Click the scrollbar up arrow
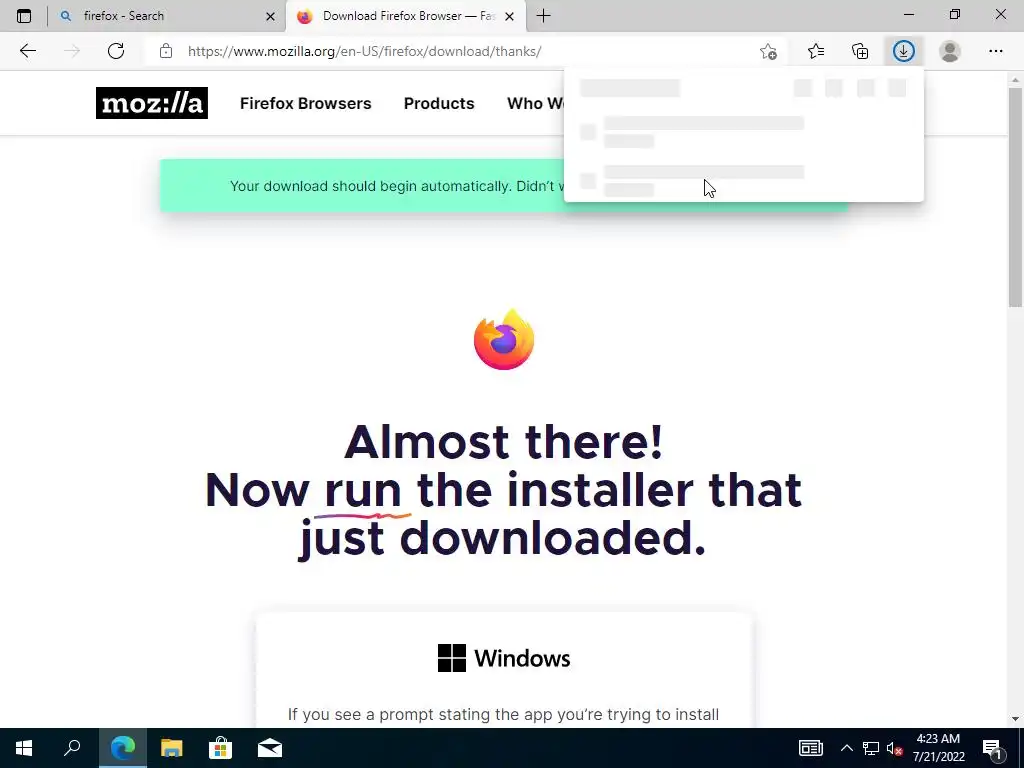The width and height of the screenshot is (1024, 768). [1015, 80]
